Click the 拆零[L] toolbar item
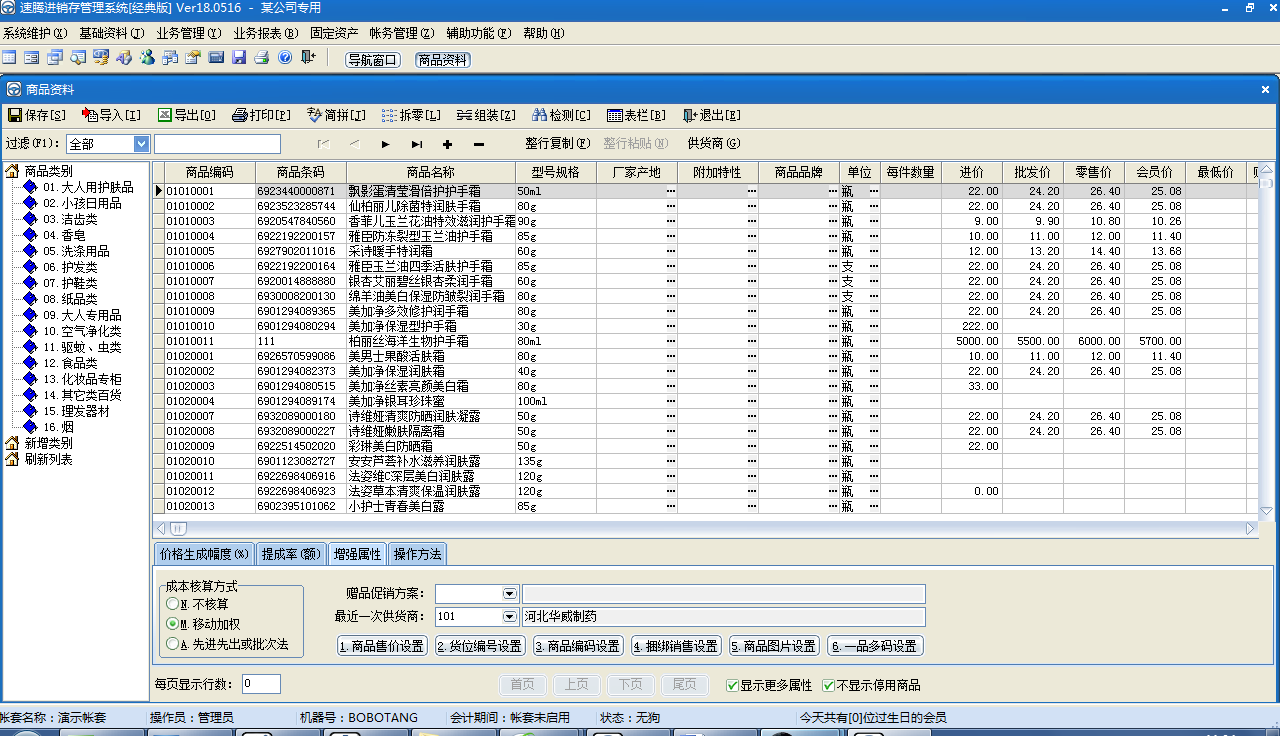Image resolution: width=1280 pixels, height=736 pixels. (412, 115)
